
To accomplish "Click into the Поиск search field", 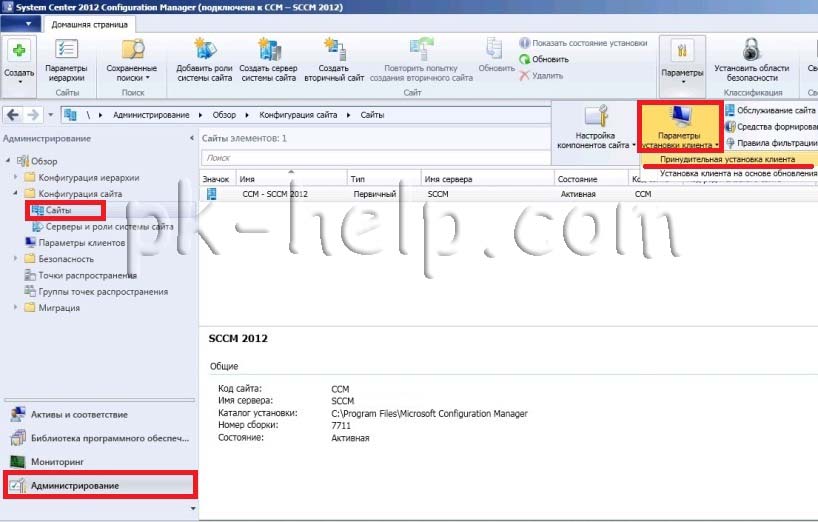I will (376, 157).
